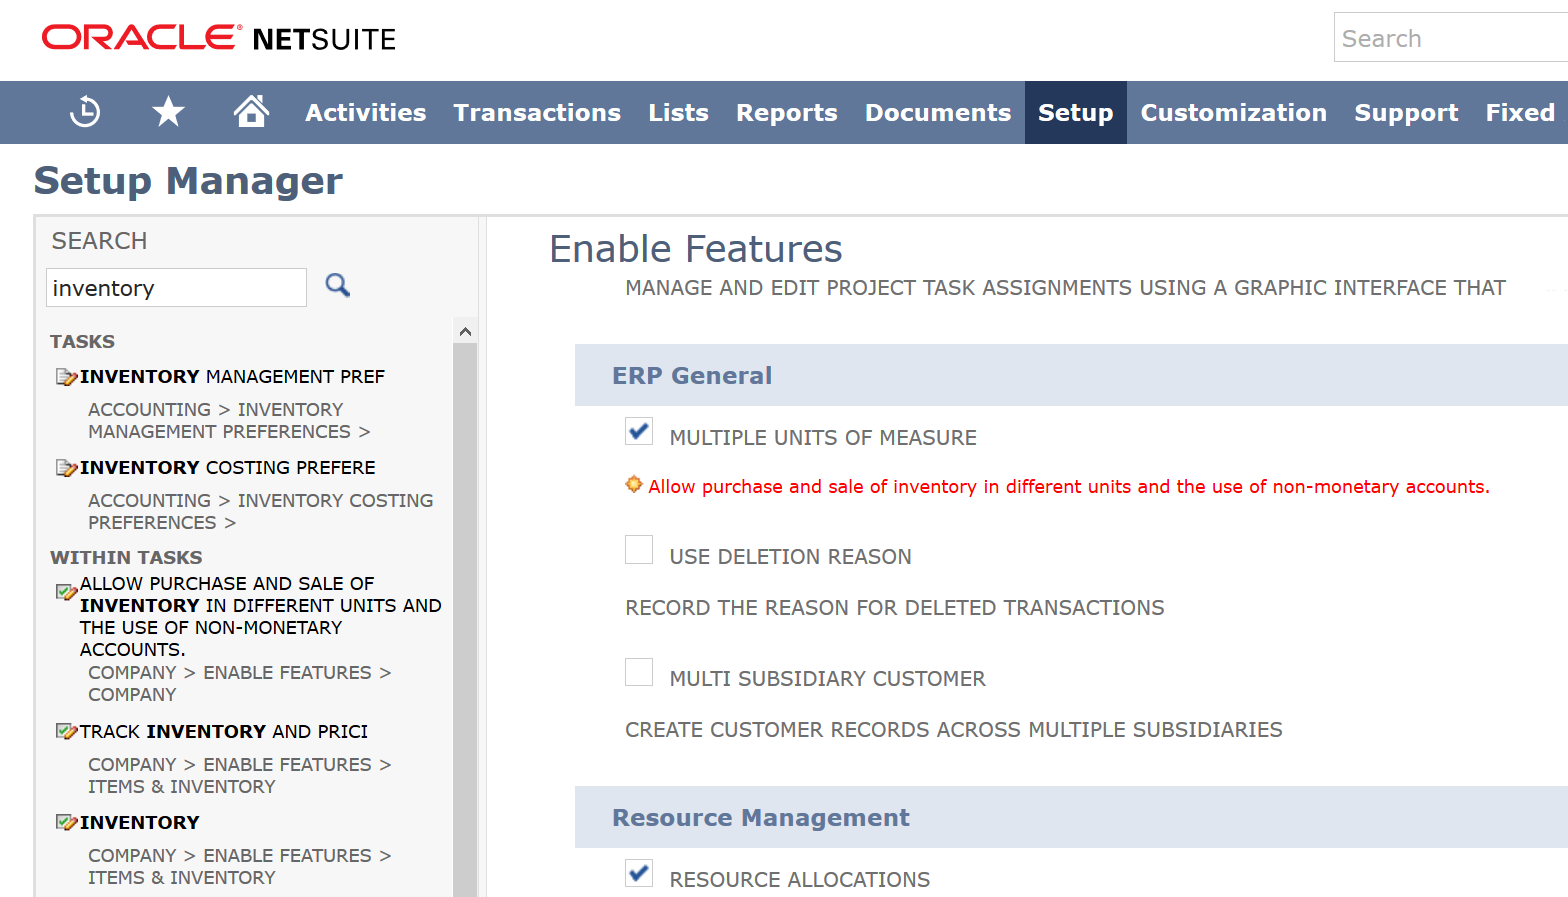The height and width of the screenshot is (897, 1568).
Task: Click the global Search box at top
Action: click(x=1450, y=38)
